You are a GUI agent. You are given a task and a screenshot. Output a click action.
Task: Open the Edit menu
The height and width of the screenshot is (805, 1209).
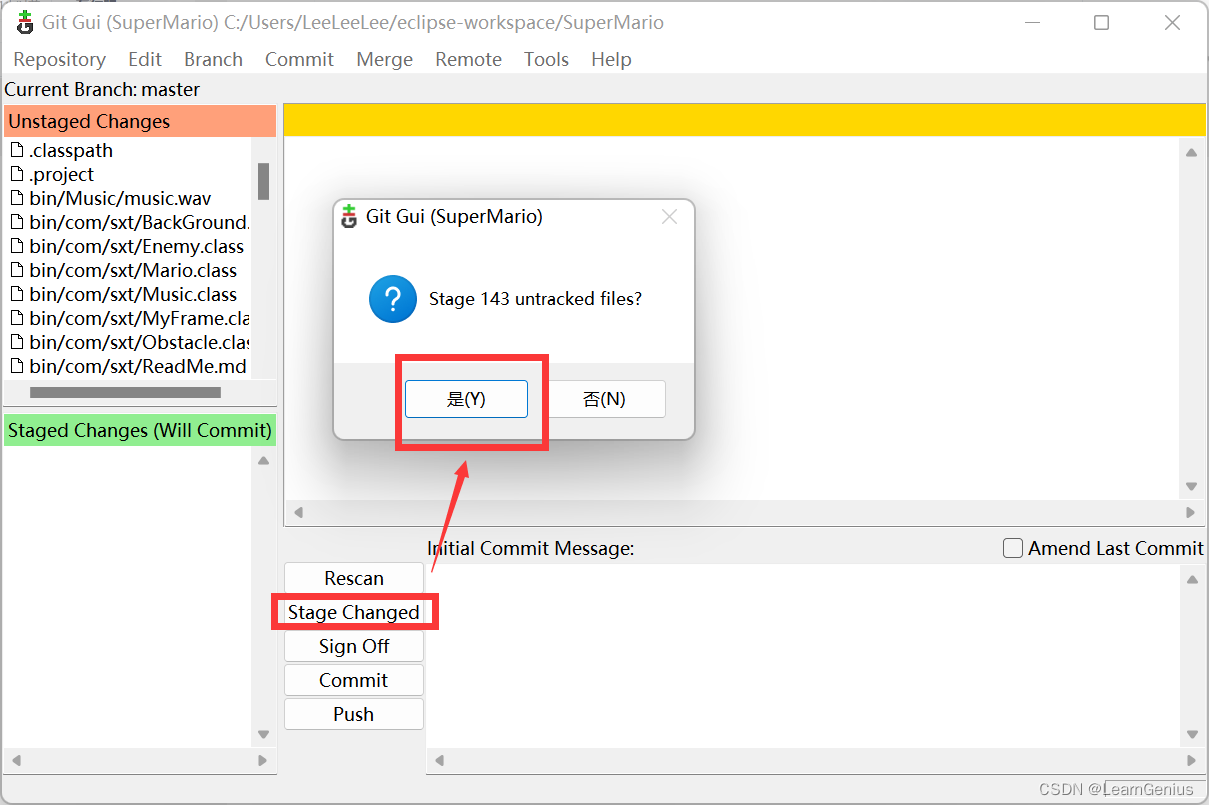tap(145, 59)
